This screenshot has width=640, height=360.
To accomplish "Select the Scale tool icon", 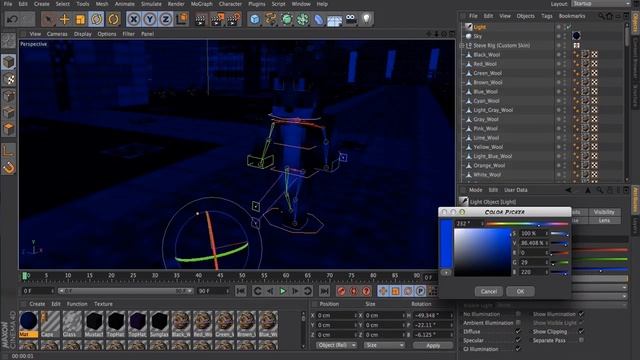I will coord(80,19).
